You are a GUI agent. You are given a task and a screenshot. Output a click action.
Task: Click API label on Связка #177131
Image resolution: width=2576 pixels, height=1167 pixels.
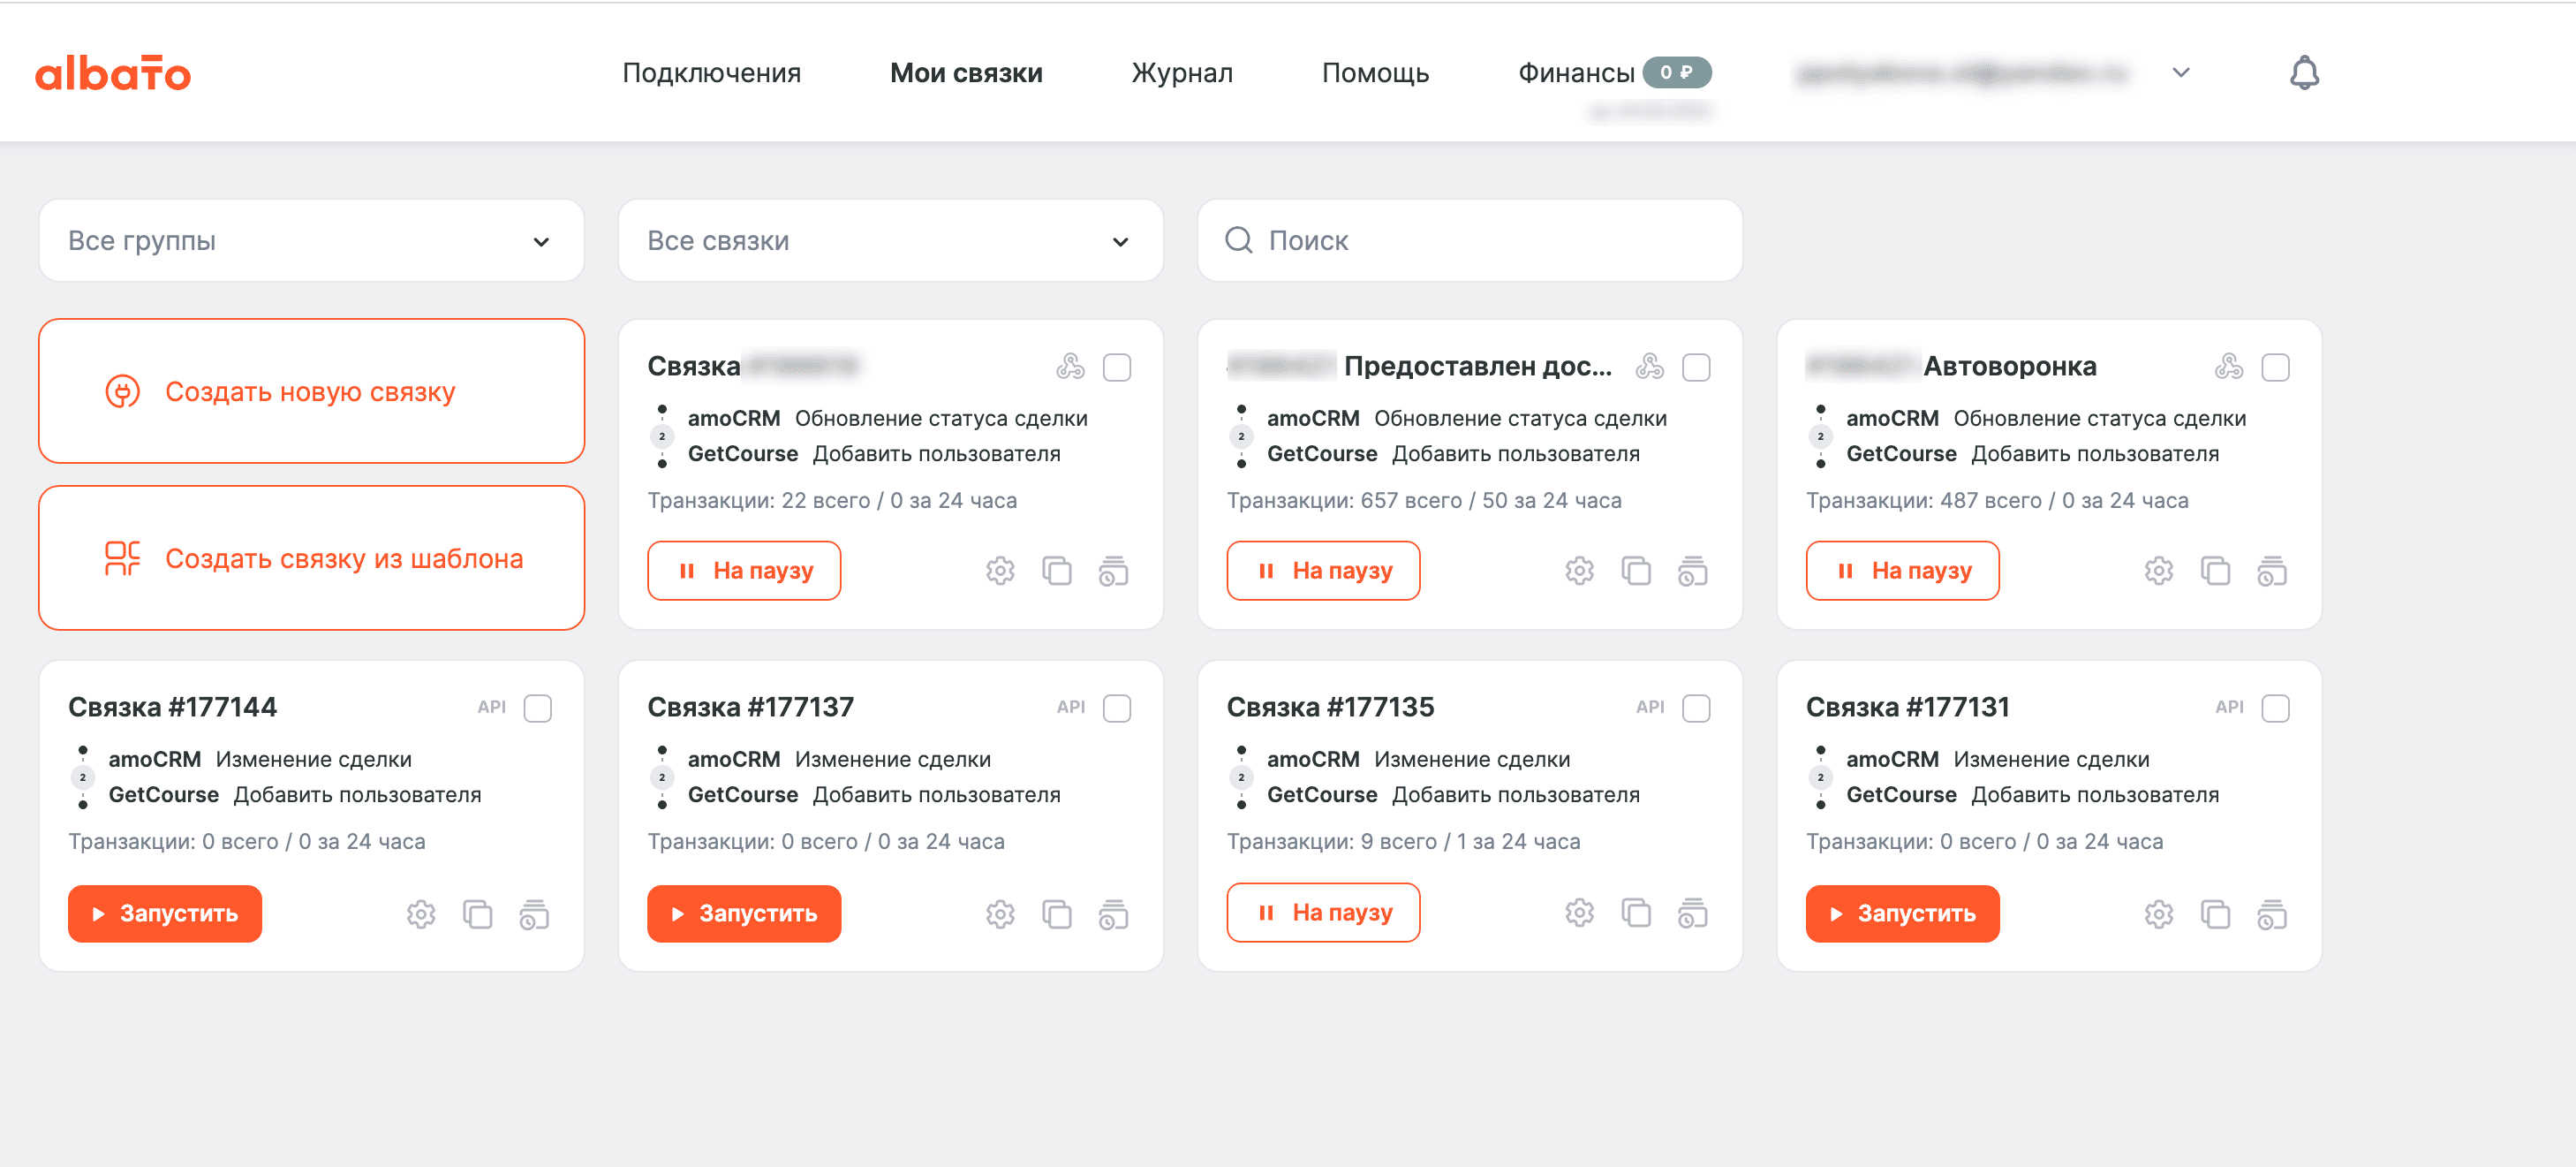(x=2229, y=707)
